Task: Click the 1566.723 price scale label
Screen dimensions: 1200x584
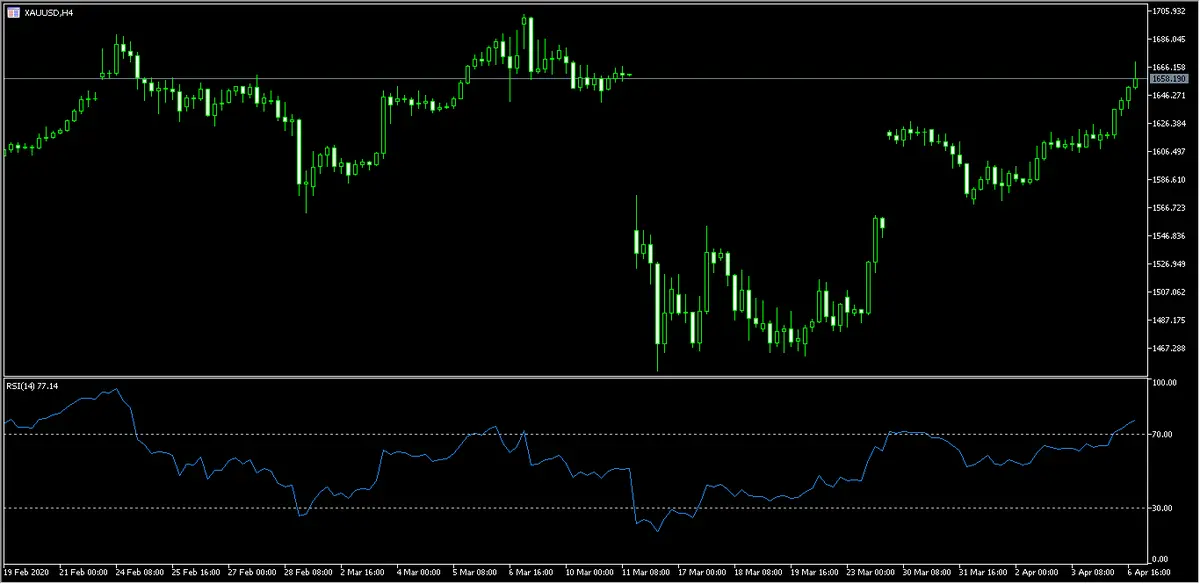Action: pos(1168,208)
